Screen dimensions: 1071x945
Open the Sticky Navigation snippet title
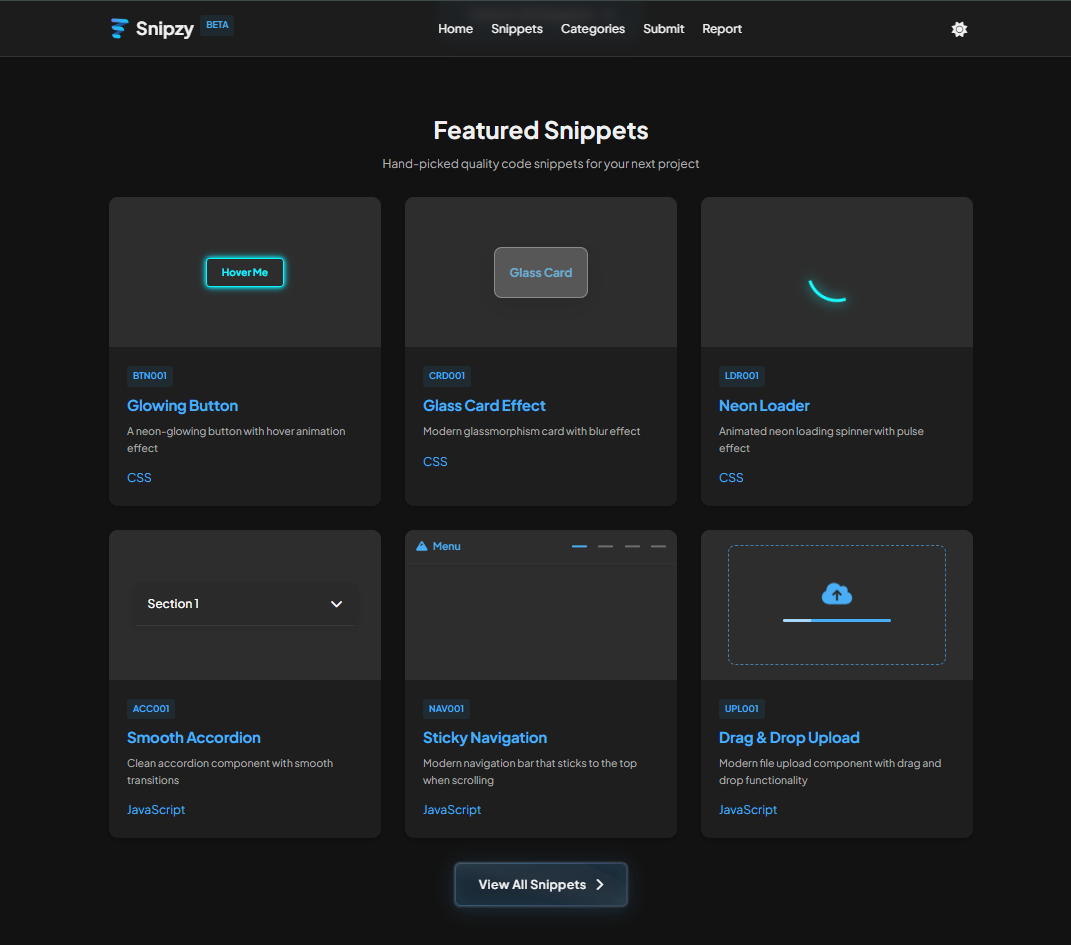point(485,737)
